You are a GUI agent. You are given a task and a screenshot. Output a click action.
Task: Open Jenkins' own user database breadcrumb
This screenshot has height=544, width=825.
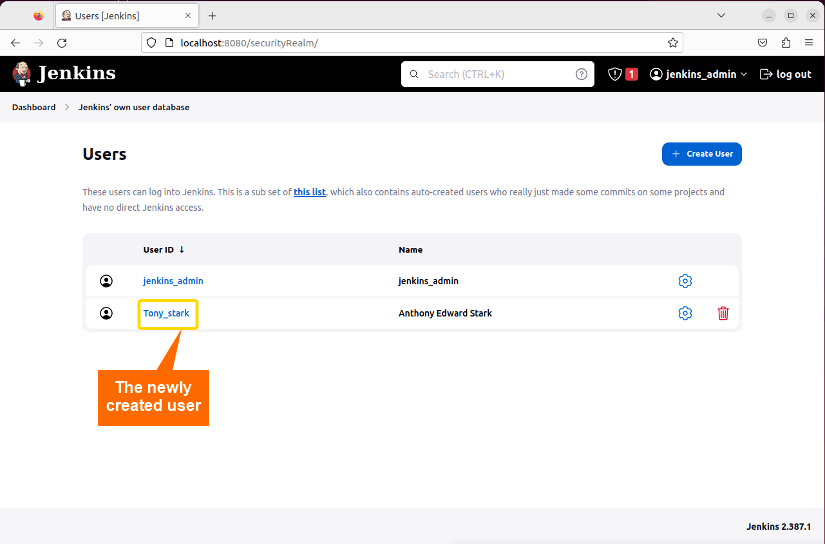pyautogui.click(x=134, y=107)
